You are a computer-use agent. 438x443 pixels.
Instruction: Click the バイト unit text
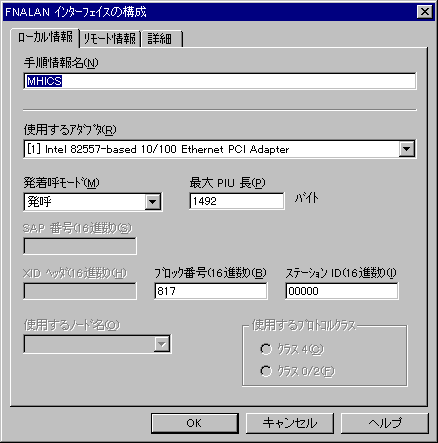(306, 198)
